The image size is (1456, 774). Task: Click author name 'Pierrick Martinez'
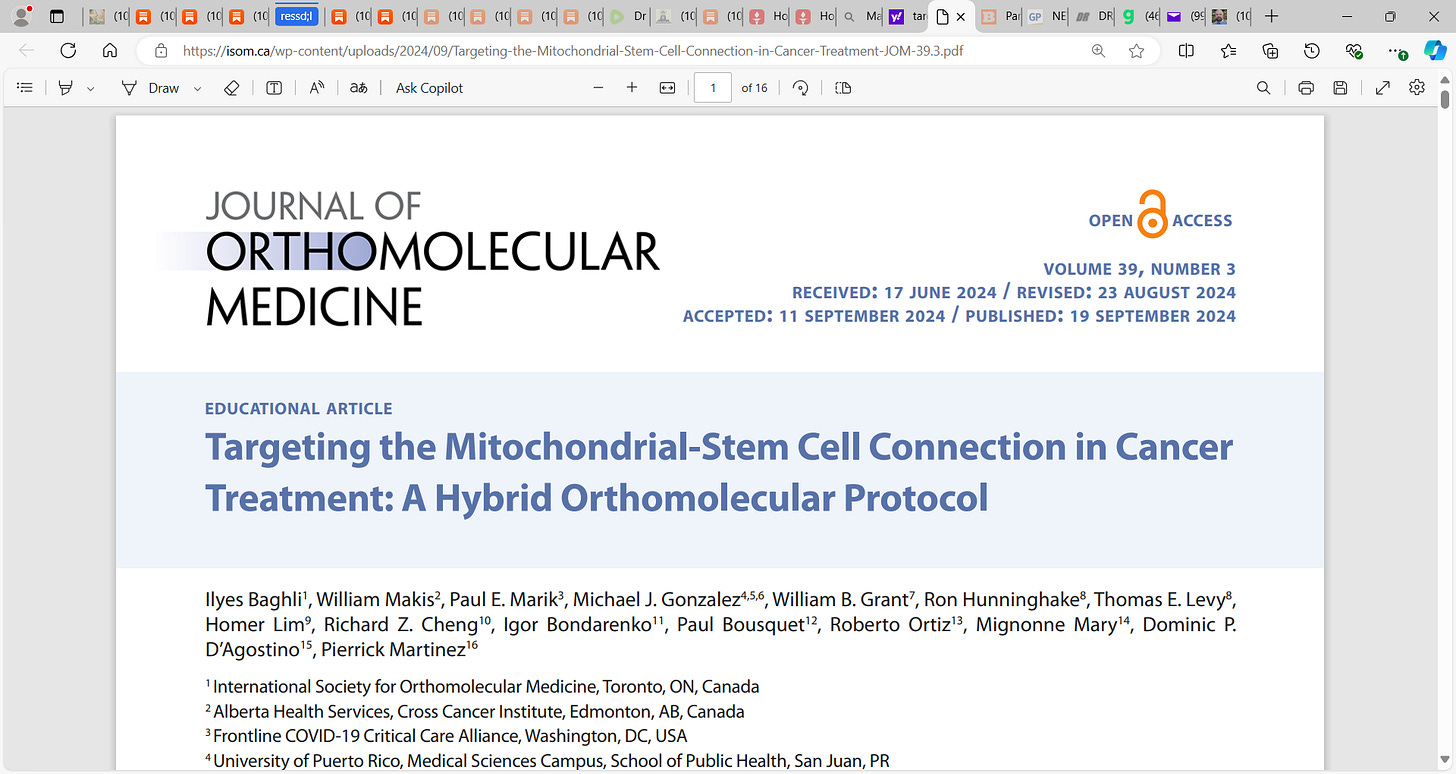(394, 650)
